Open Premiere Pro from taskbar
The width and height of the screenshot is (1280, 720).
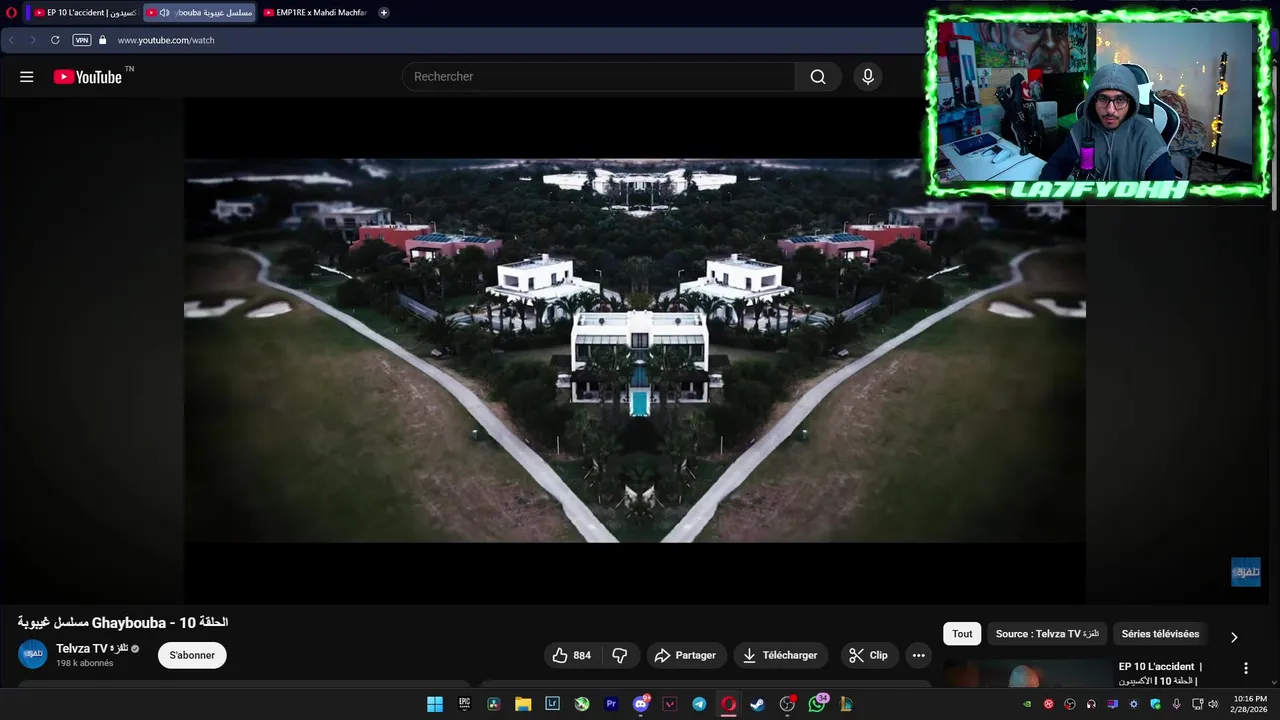pos(611,704)
